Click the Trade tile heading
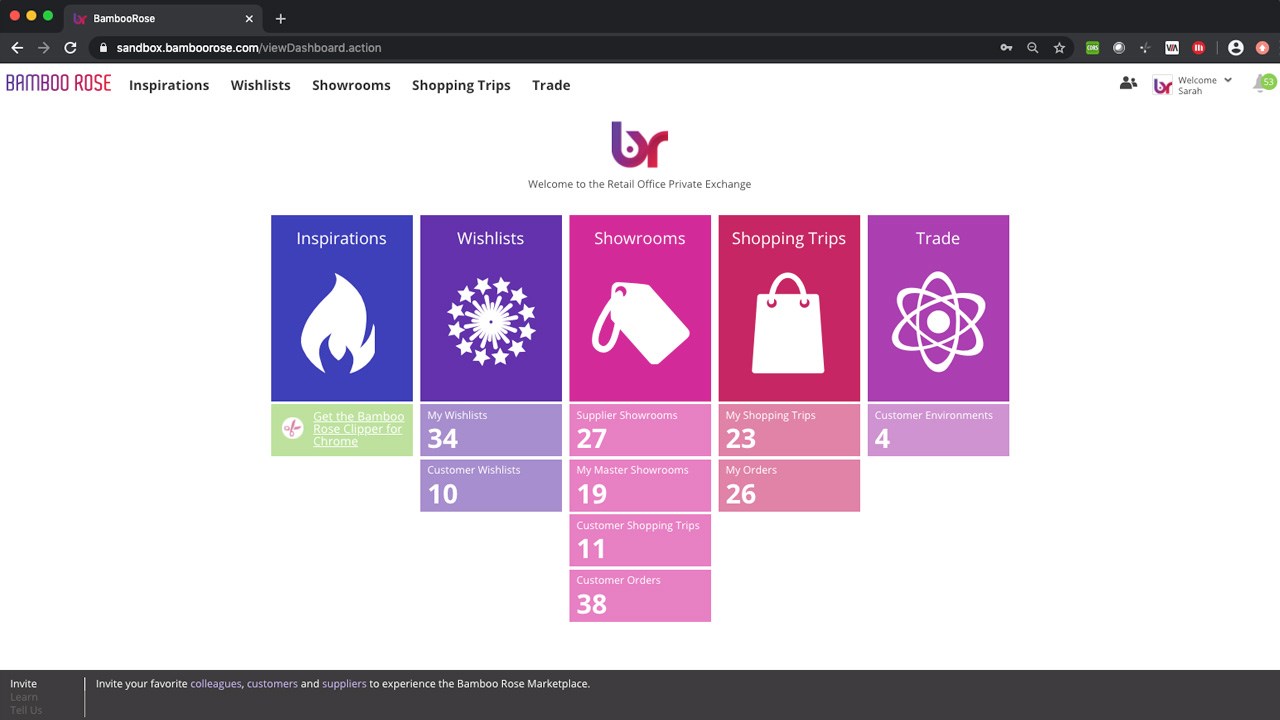The height and width of the screenshot is (720, 1280). tap(938, 238)
